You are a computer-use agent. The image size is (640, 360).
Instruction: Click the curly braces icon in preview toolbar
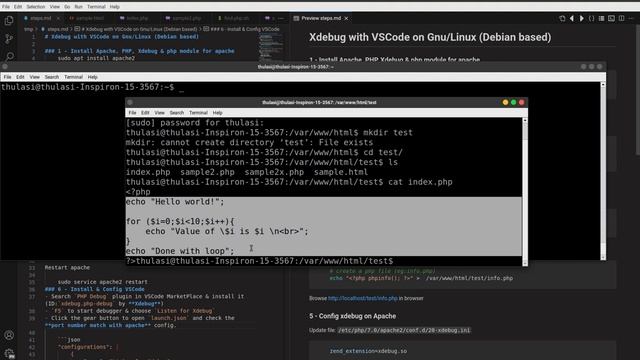click(591, 18)
